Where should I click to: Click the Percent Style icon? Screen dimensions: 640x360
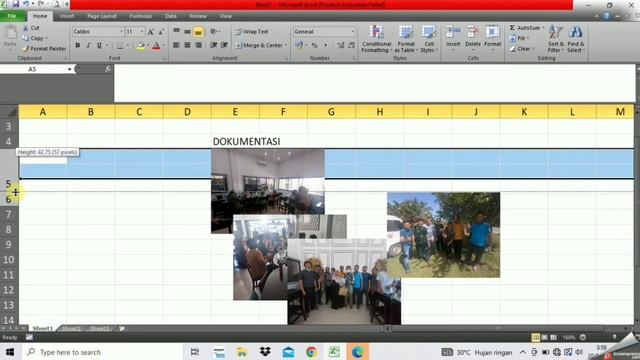tap(315, 45)
